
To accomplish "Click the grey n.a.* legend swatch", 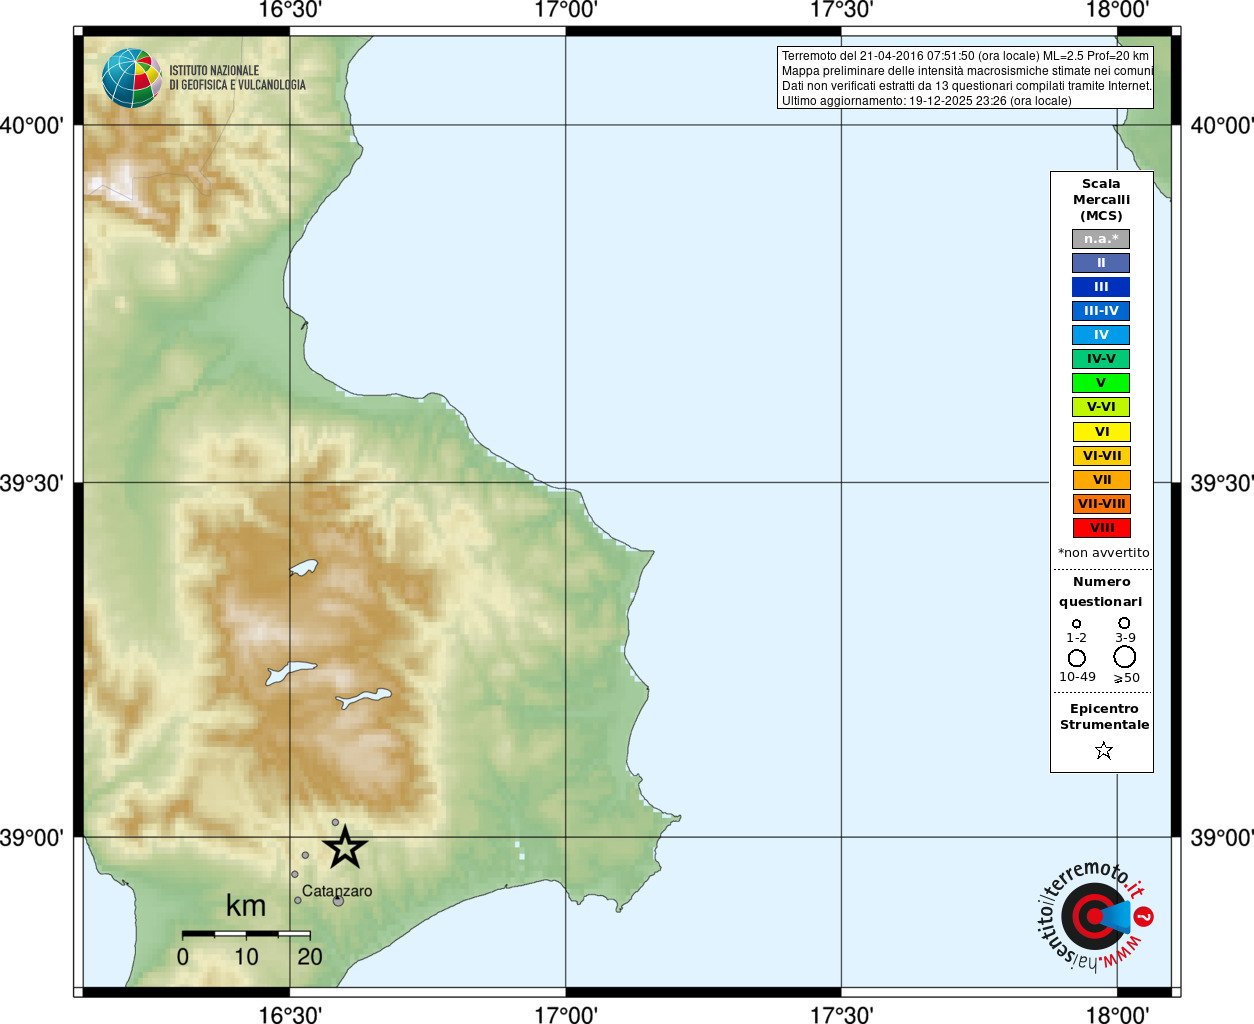I will coord(1101,239).
